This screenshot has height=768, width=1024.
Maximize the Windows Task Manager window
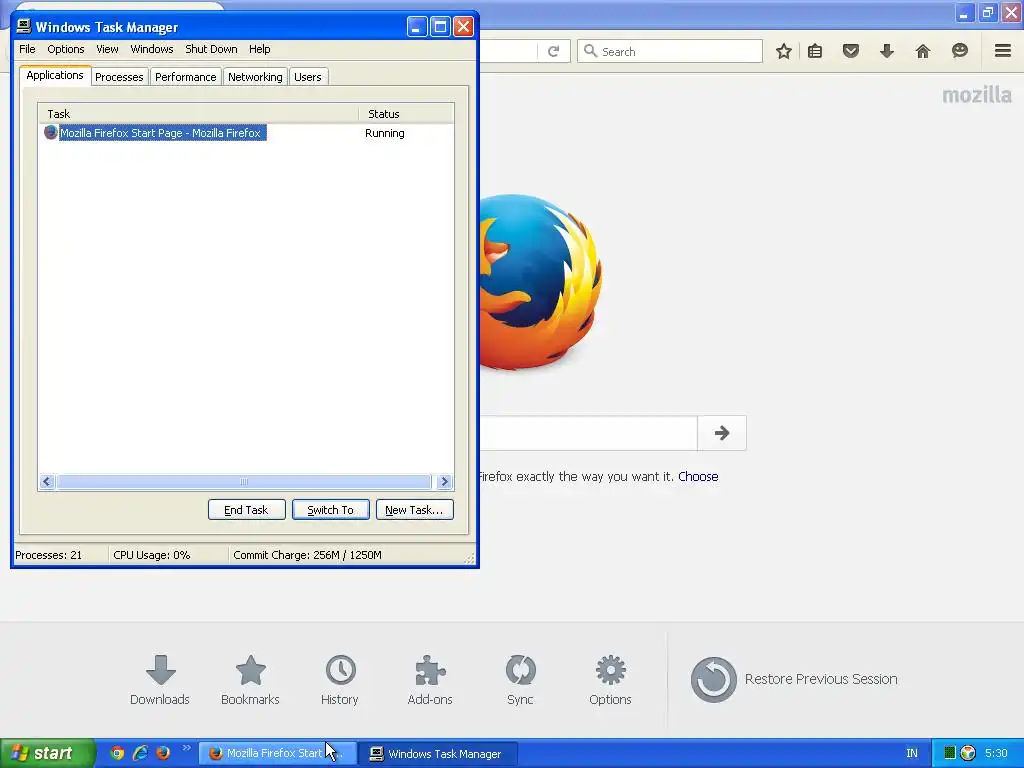[x=440, y=27]
